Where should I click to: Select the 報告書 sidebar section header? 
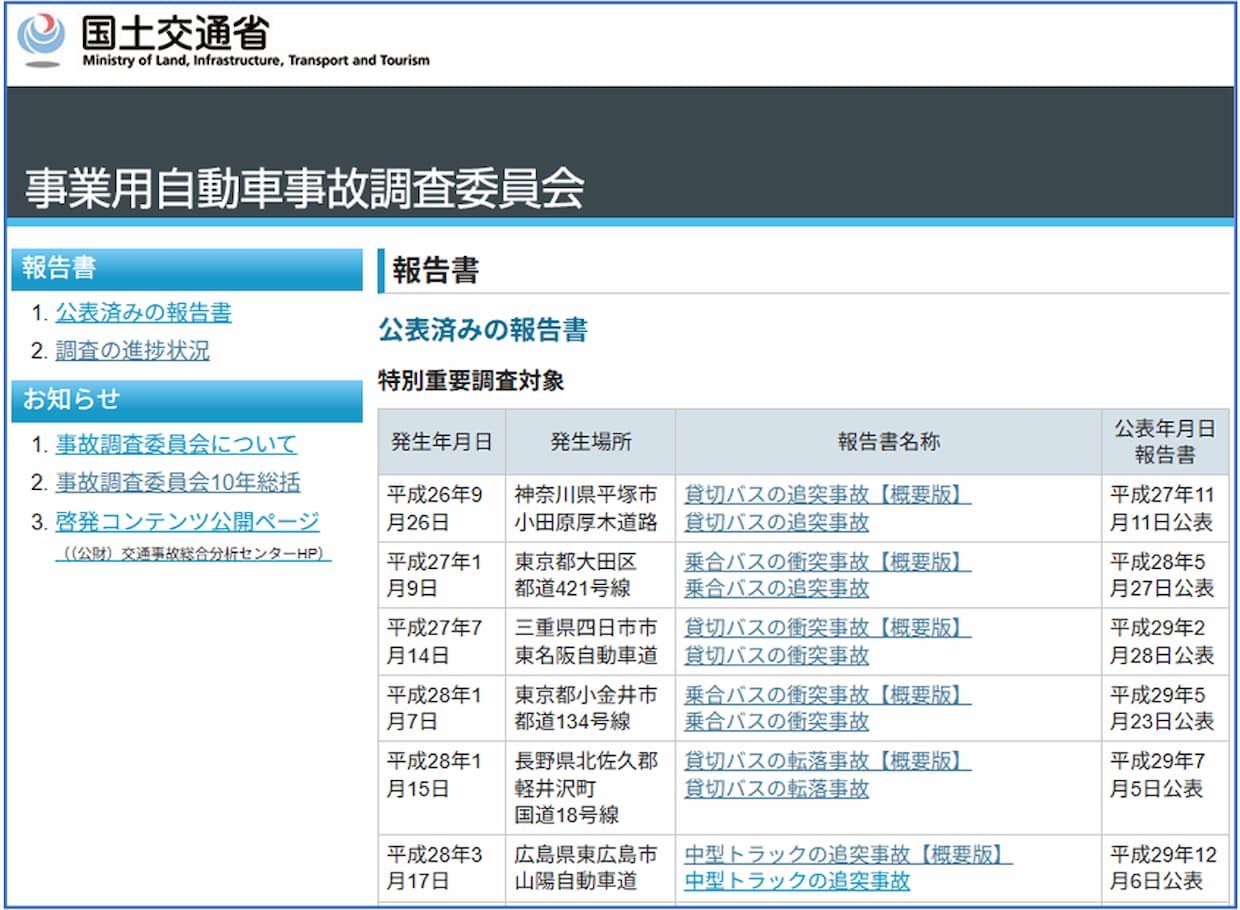186,269
